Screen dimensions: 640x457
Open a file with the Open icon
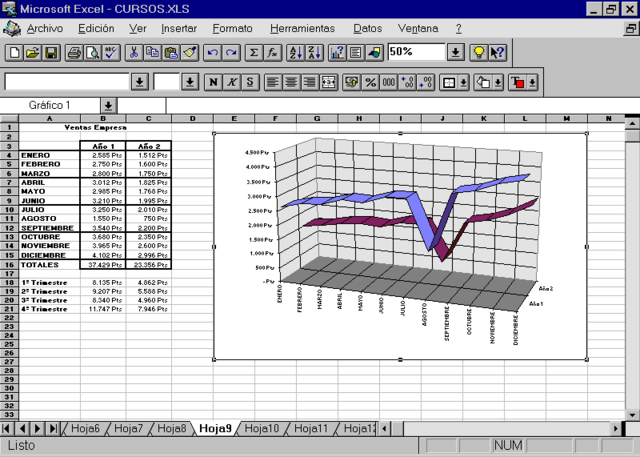pos(33,53)
